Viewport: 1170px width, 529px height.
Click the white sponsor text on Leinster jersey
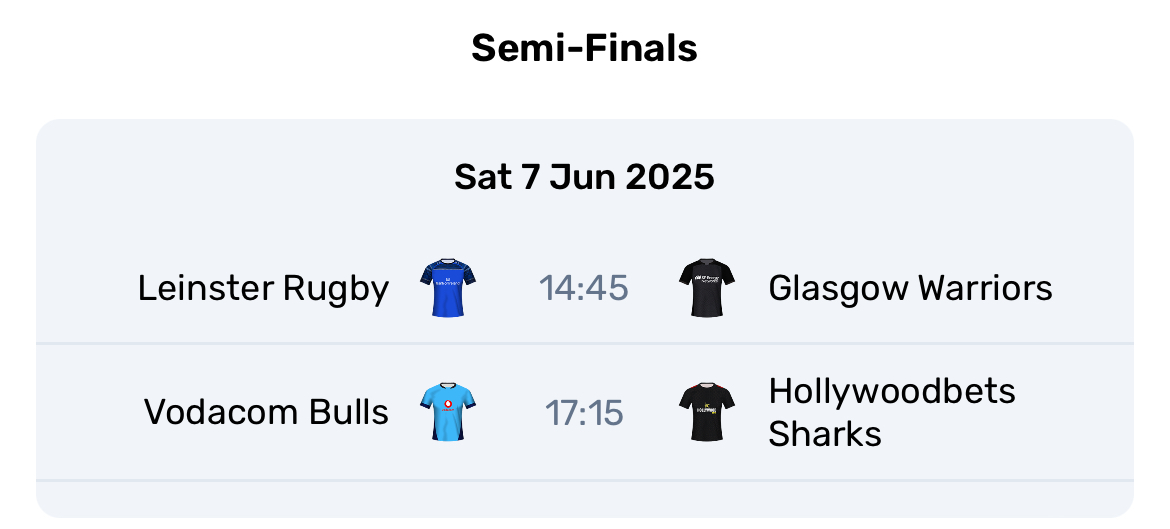448,281
